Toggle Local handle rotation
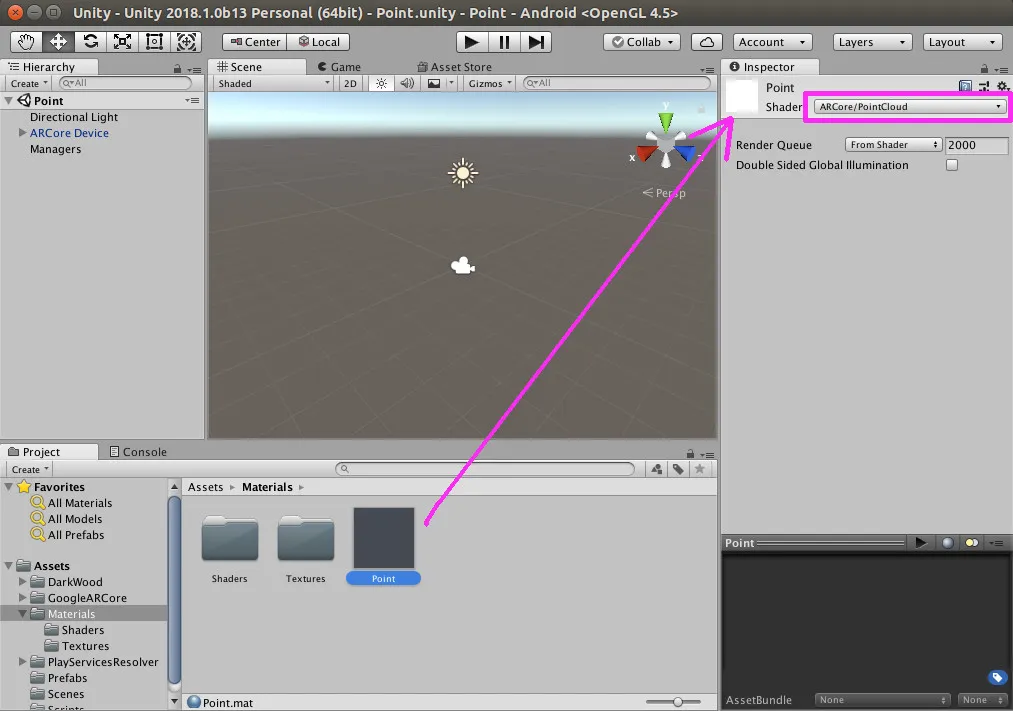 tap(319, 42)
